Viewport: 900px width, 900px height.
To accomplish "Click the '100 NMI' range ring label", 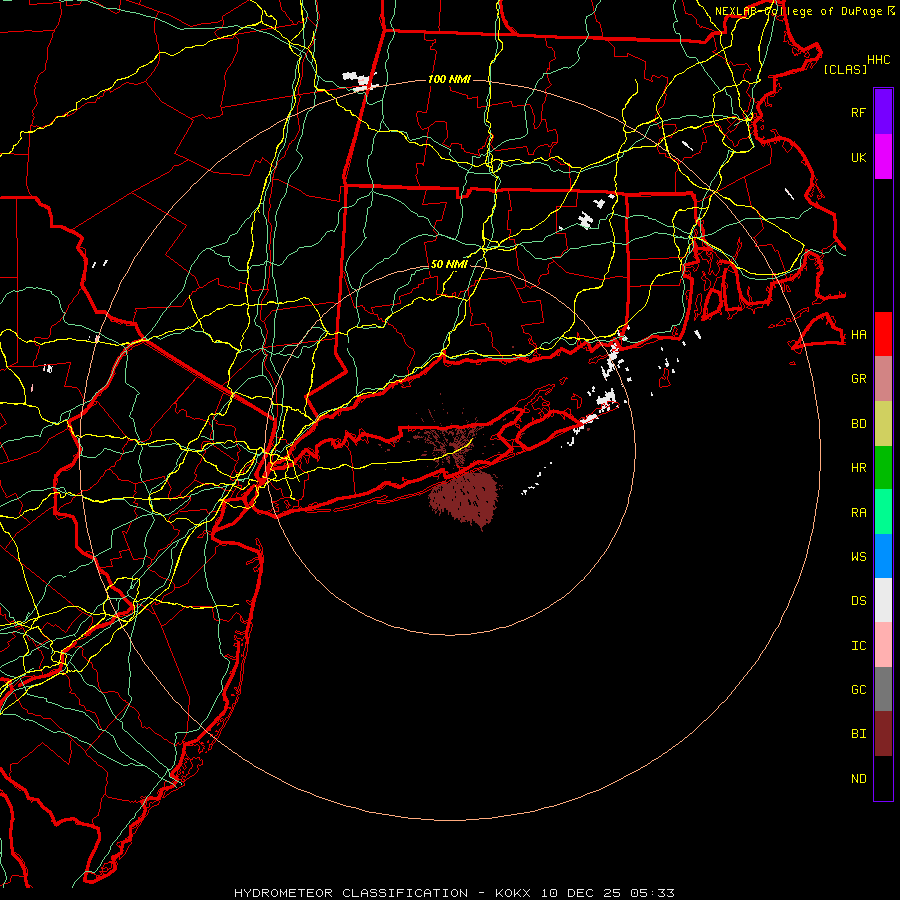I will pos(449,79).
